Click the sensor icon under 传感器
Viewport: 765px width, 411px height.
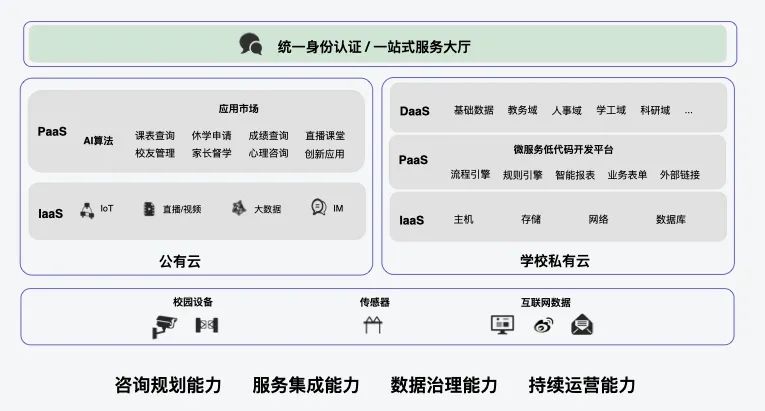point(373,325)
